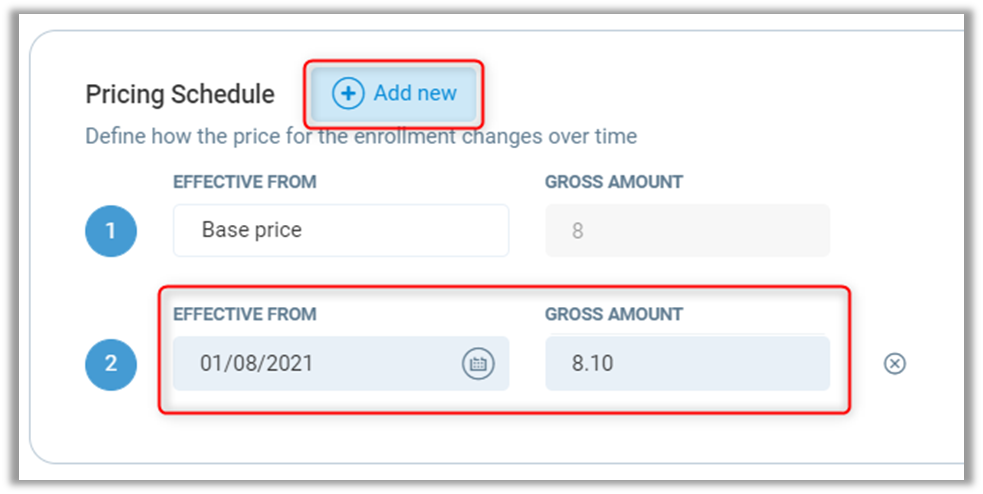Click the disabled Gross Amount field showing 8
This screenshot has width=983, height=494.
(x=687, y=231)
